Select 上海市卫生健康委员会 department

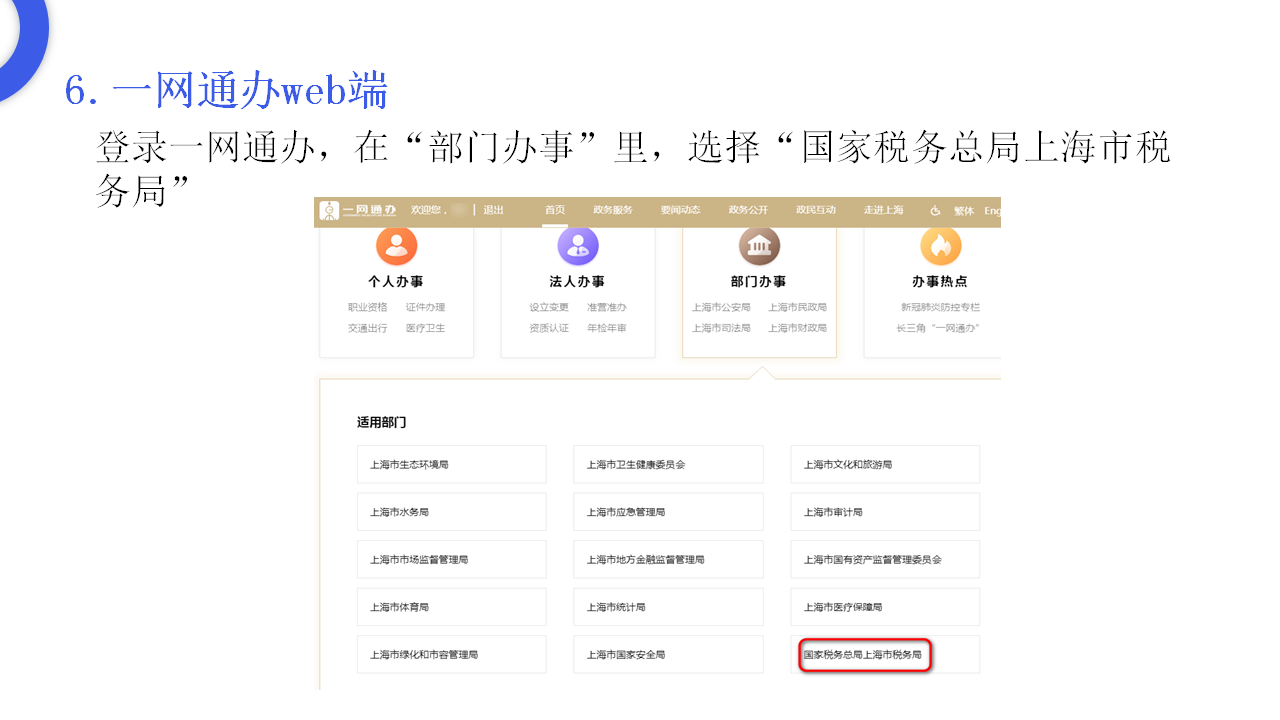point(668,465)
